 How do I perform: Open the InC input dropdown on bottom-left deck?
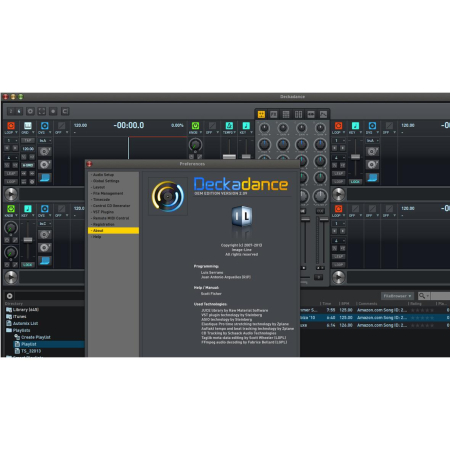pos(45,224)
